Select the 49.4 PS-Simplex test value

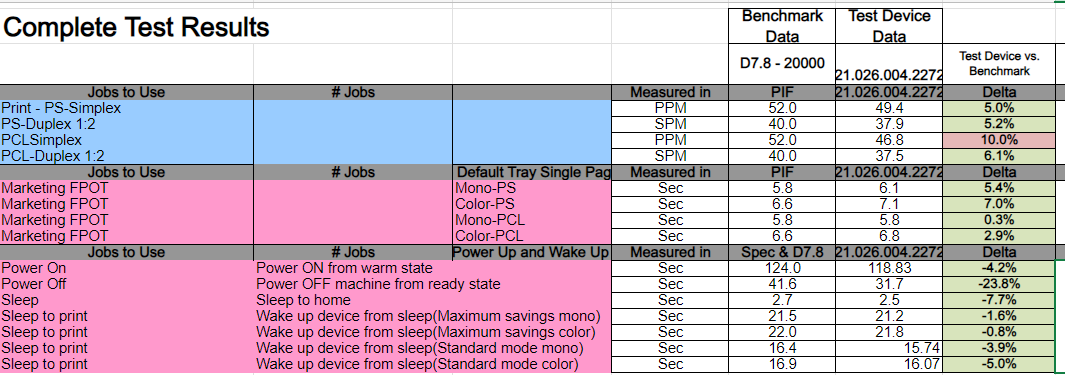point(889,108)
